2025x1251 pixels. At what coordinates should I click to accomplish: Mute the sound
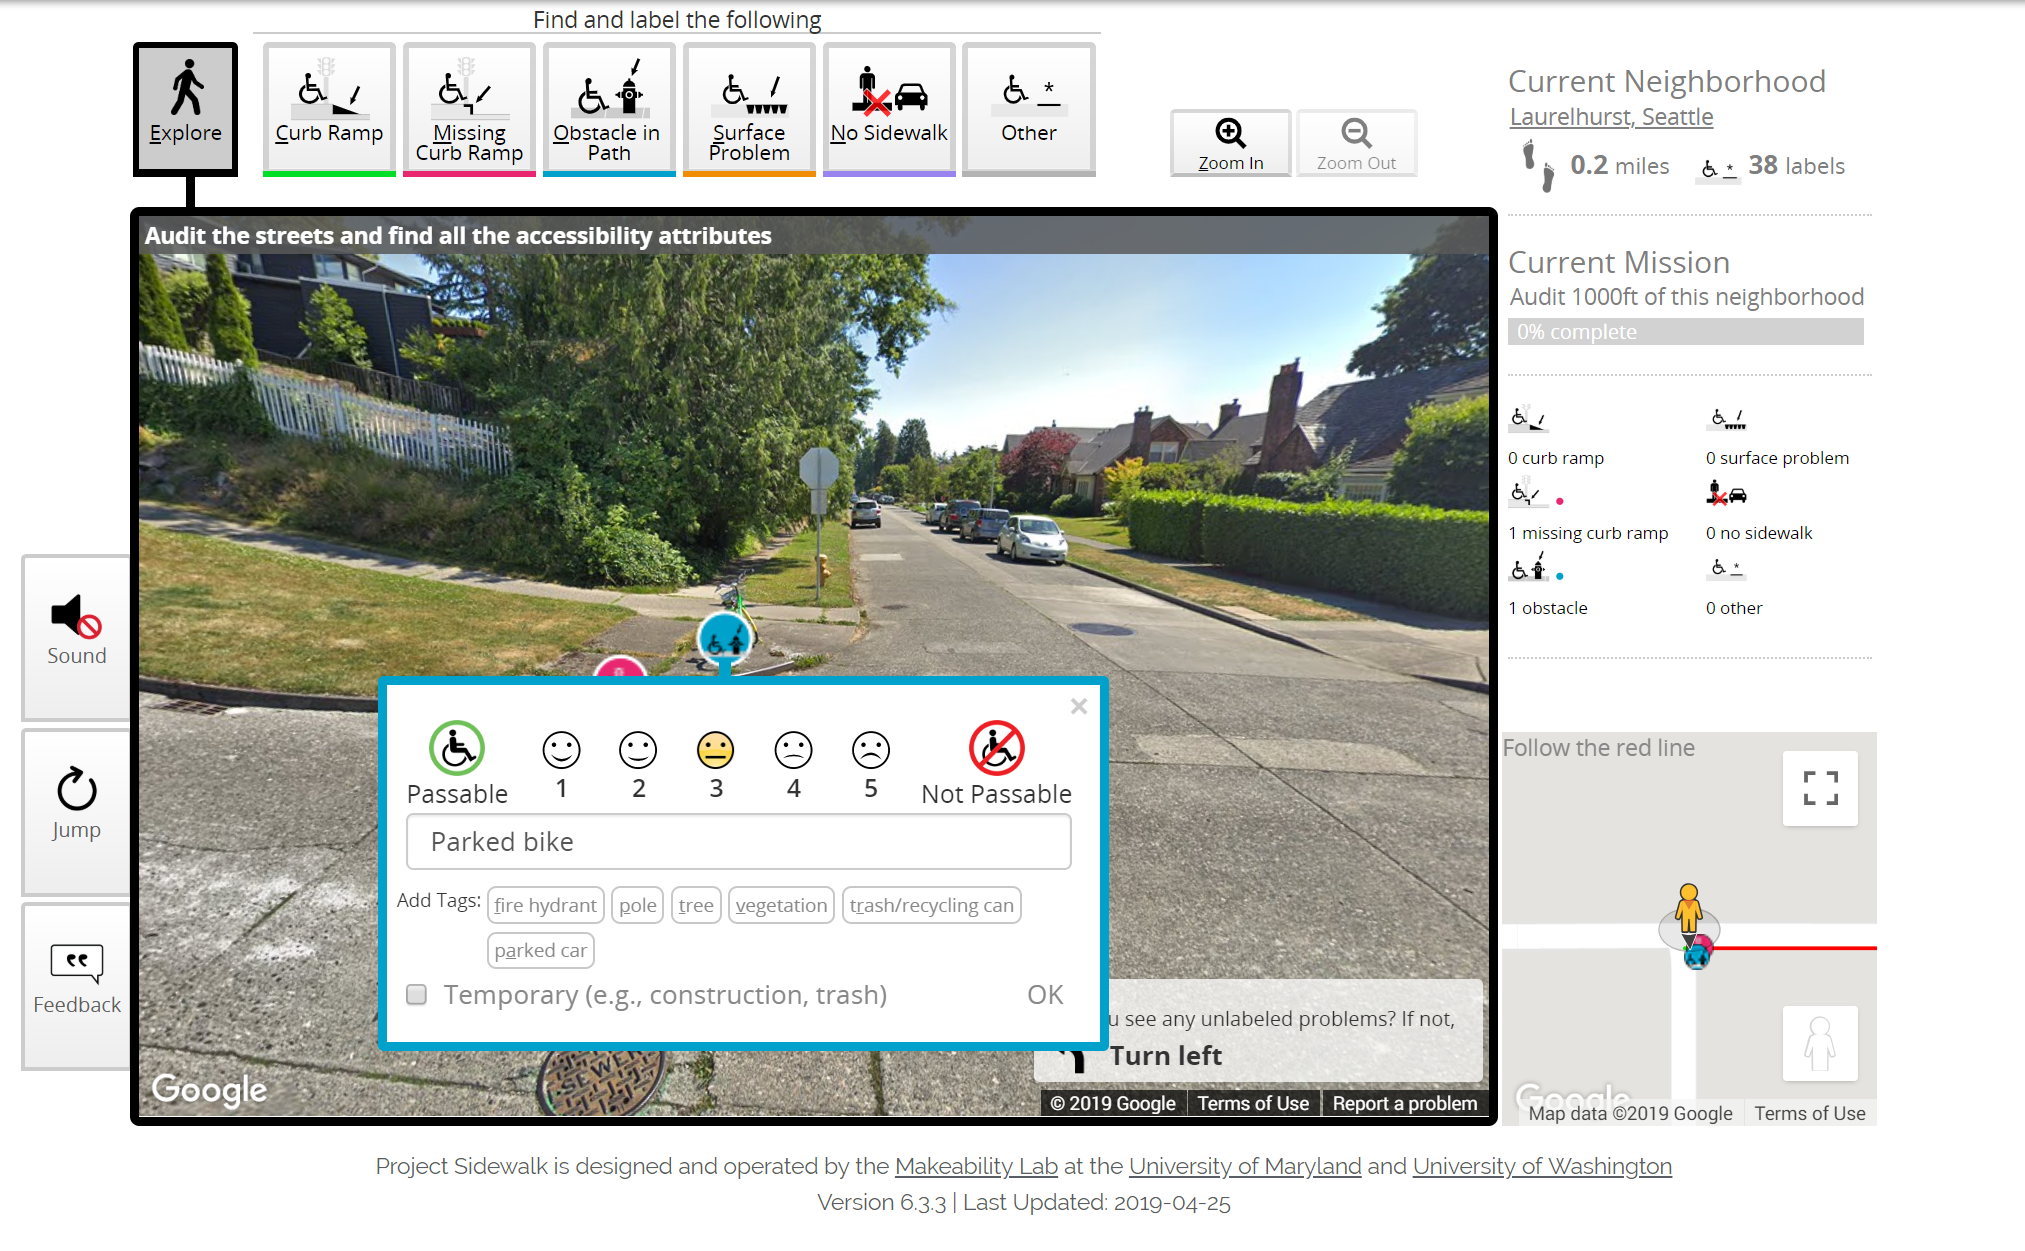pyautogui.click(x=75, y=632)
